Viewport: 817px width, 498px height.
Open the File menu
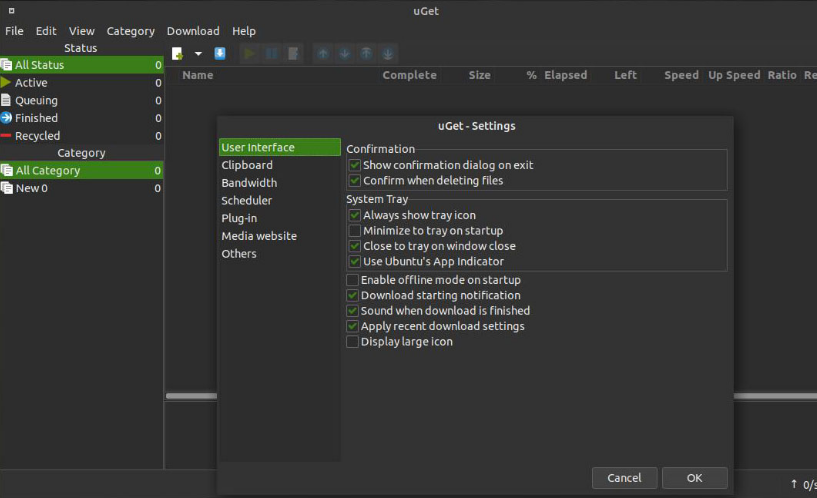14,31
